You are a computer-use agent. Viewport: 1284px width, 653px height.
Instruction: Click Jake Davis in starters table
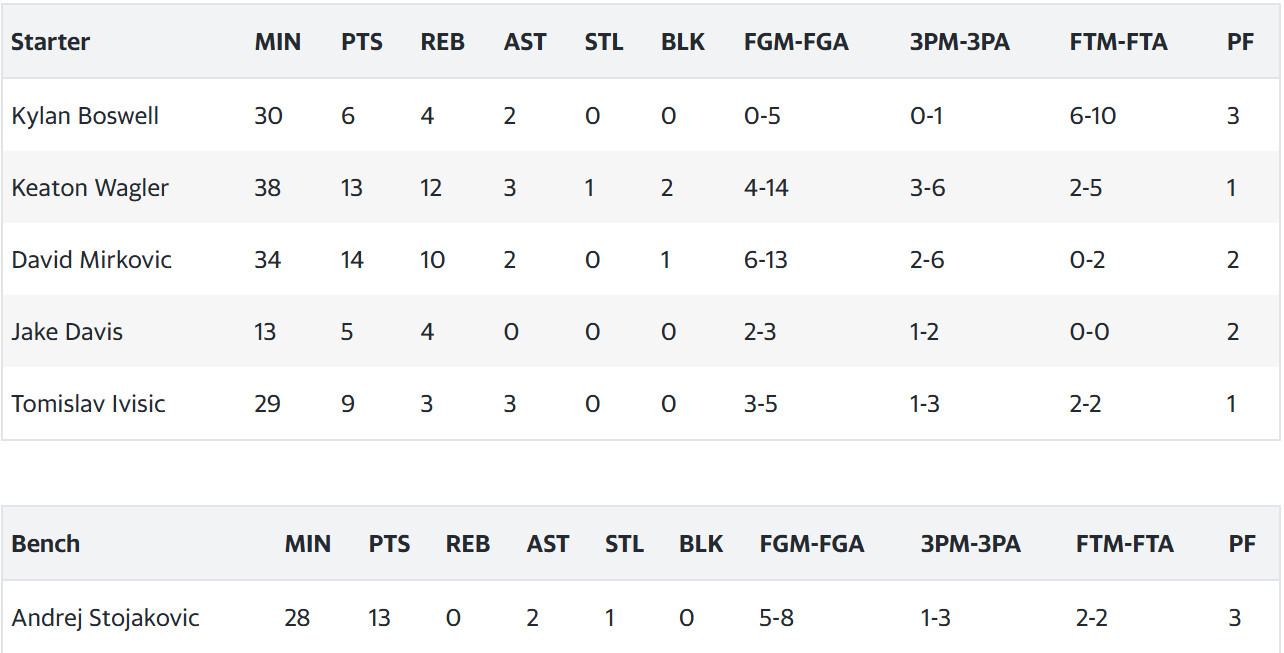click(67, 332)
